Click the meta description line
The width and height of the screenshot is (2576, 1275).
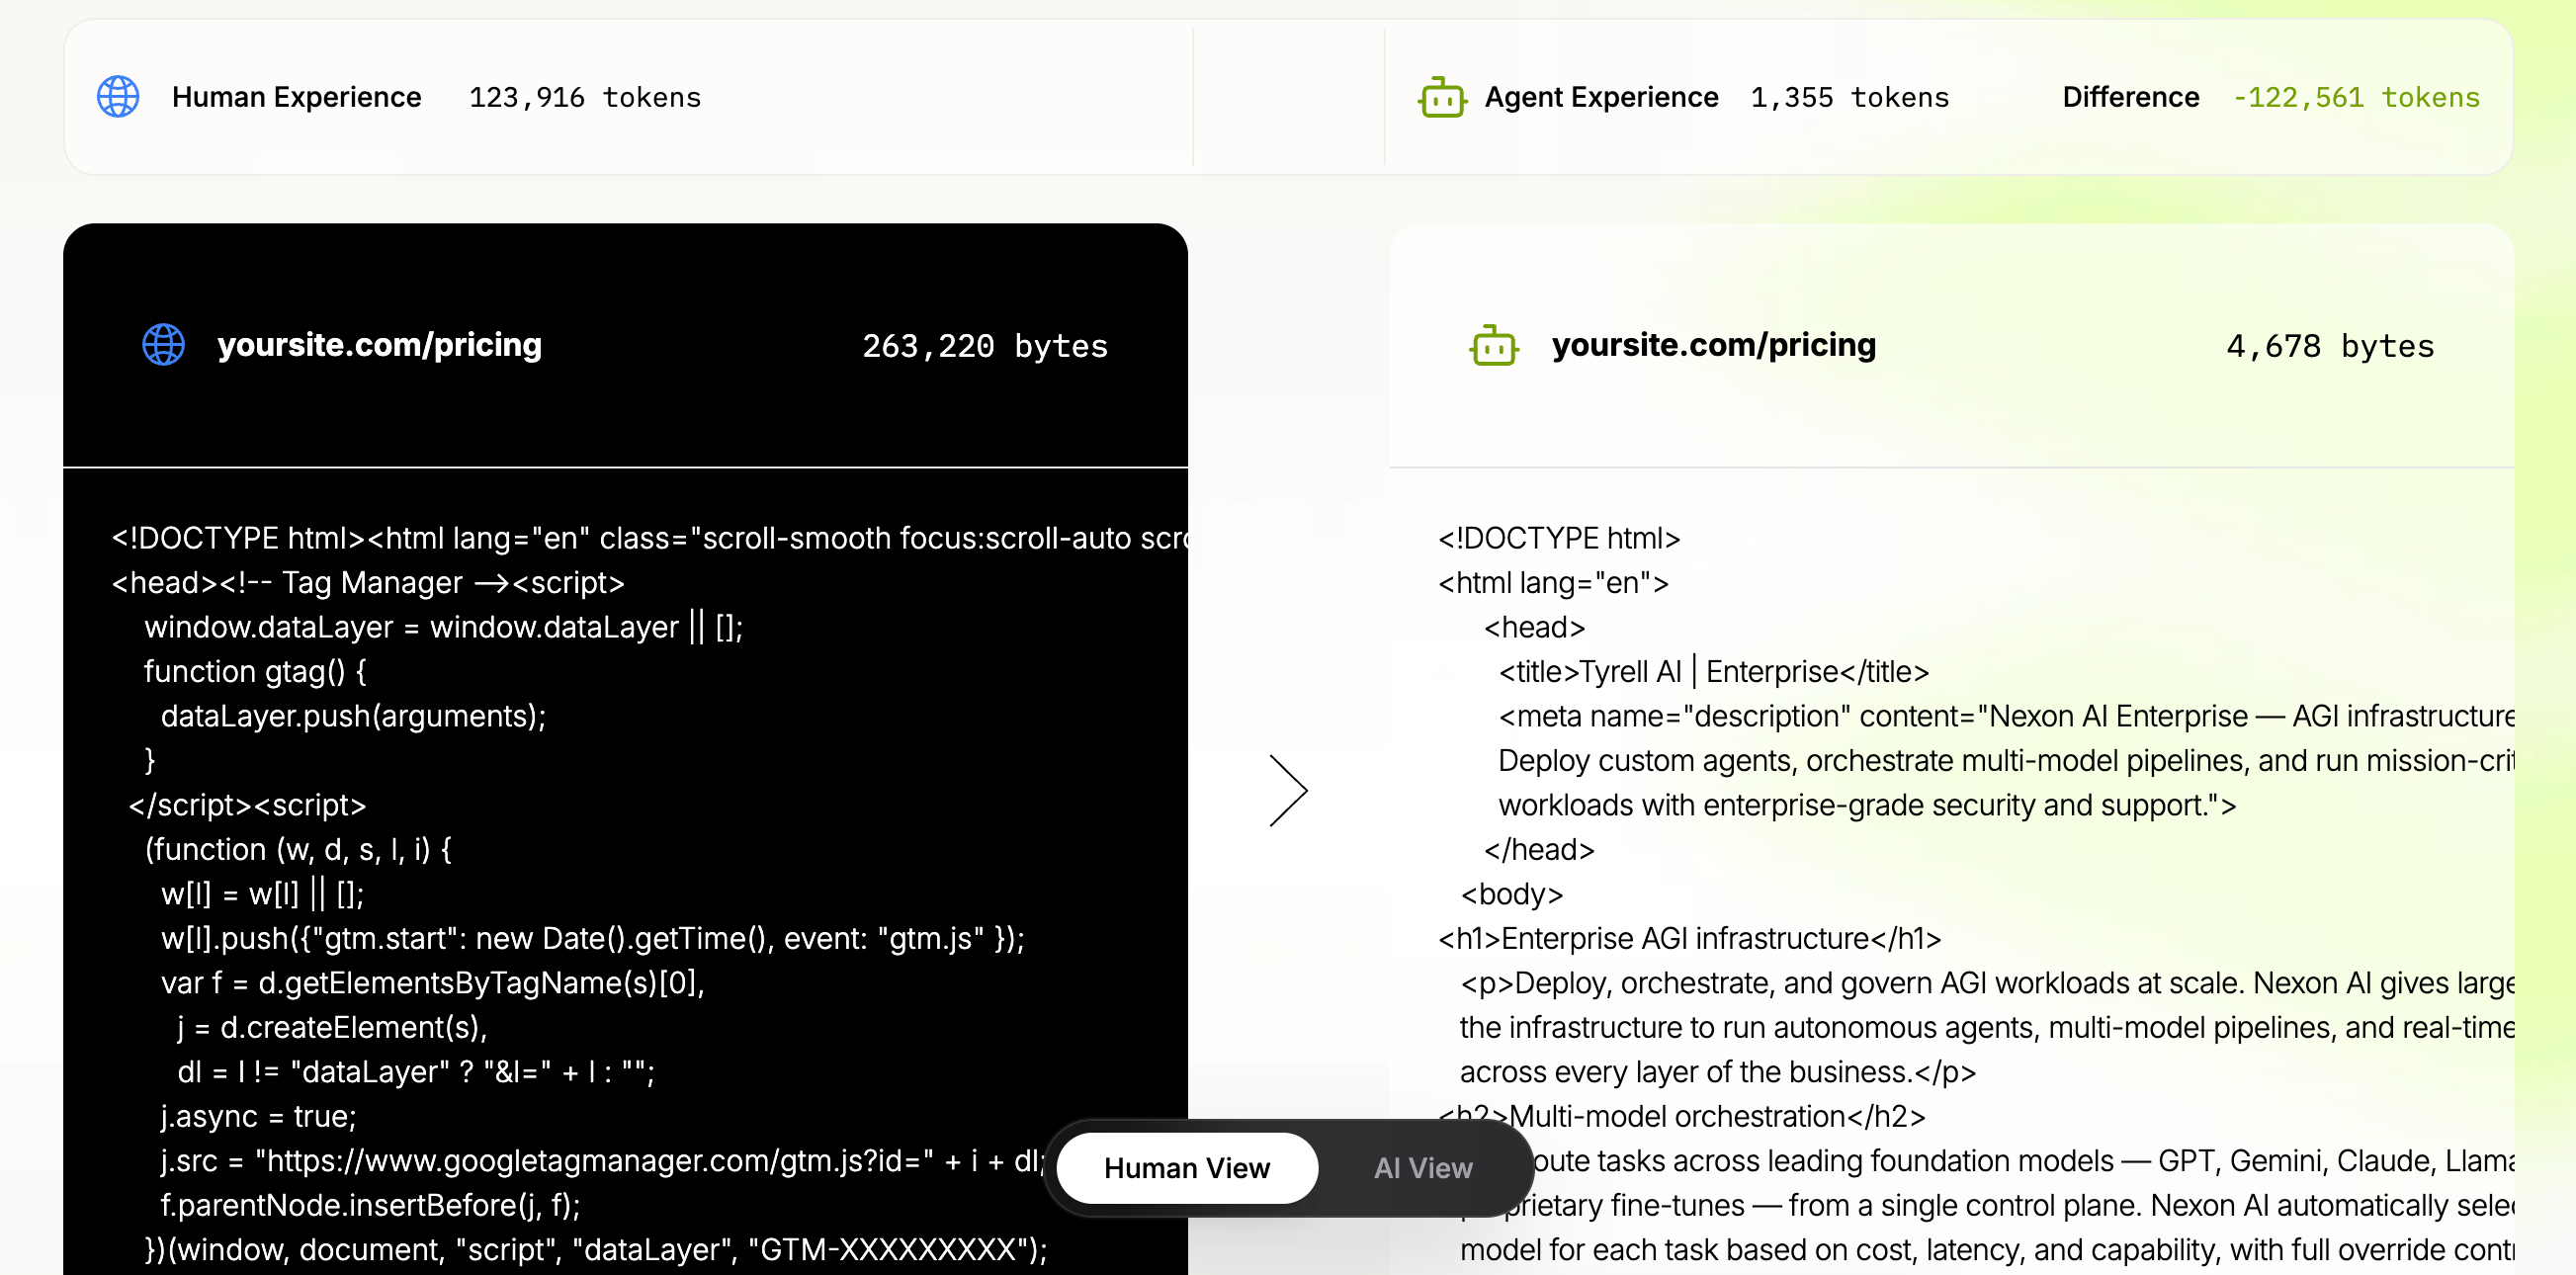point(2006,716)
